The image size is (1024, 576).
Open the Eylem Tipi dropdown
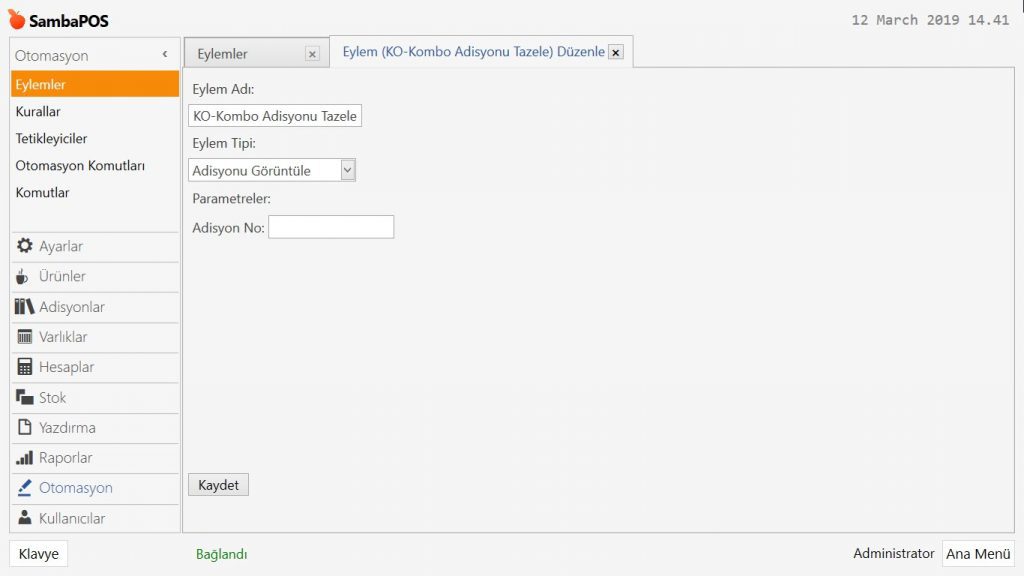coord(347,170)
